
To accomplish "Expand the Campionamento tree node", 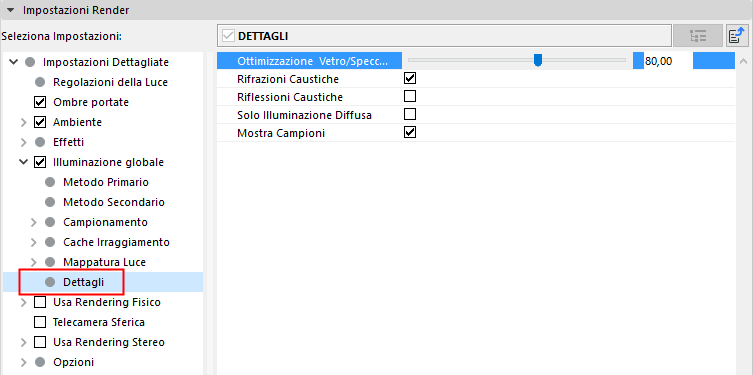I will pos(33,222).
